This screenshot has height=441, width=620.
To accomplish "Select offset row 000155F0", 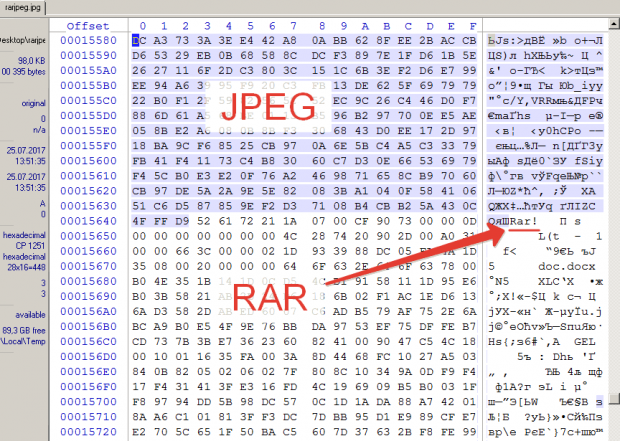I will pyautogui.click(x=89, y=146).
